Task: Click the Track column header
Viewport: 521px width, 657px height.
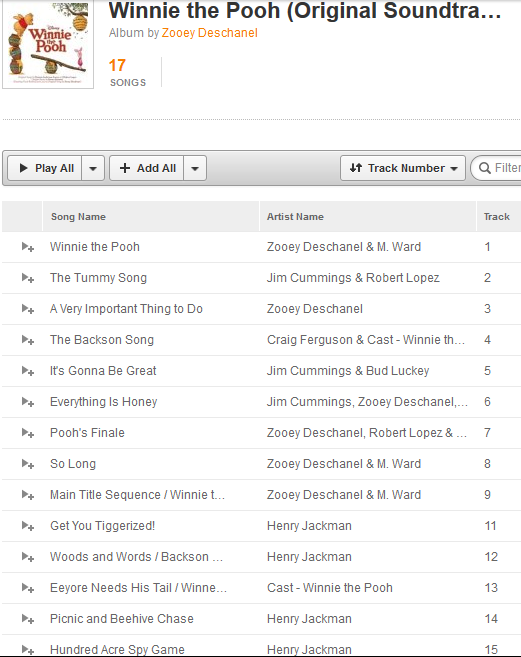Action: [499, 217]
